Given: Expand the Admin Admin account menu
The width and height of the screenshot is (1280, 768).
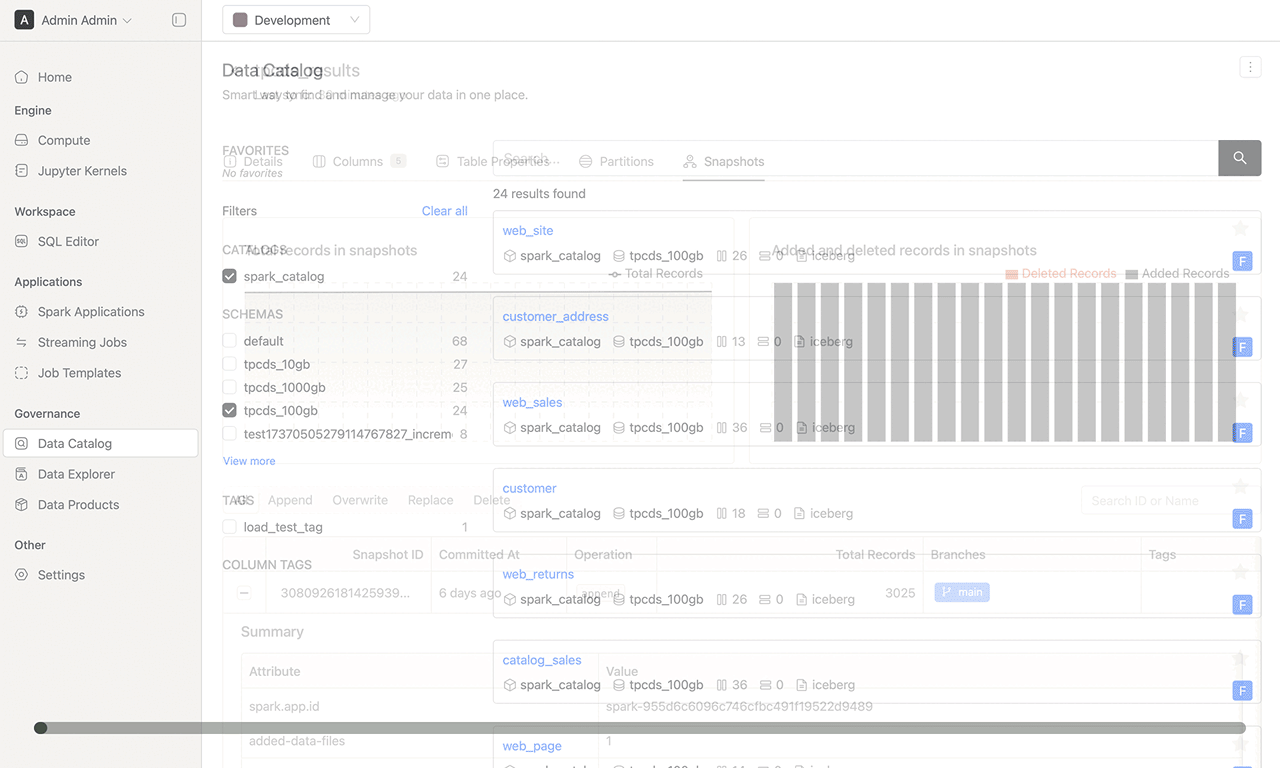Looking at the screenshot, I should (86, 20).
